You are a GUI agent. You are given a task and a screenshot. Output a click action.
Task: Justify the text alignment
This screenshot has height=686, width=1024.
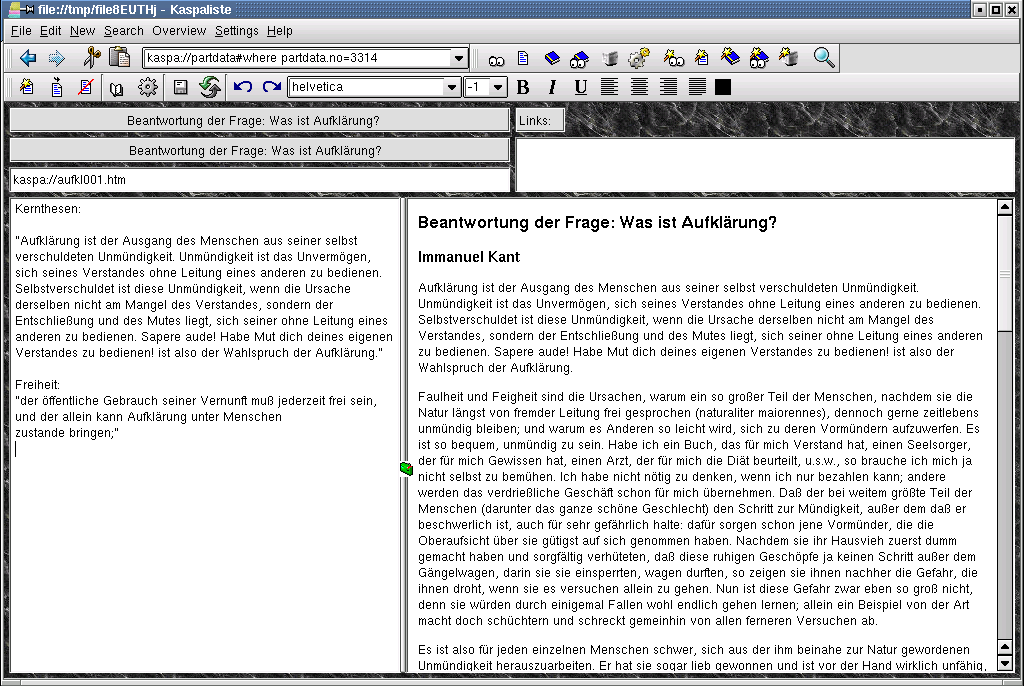pos(697,87)
